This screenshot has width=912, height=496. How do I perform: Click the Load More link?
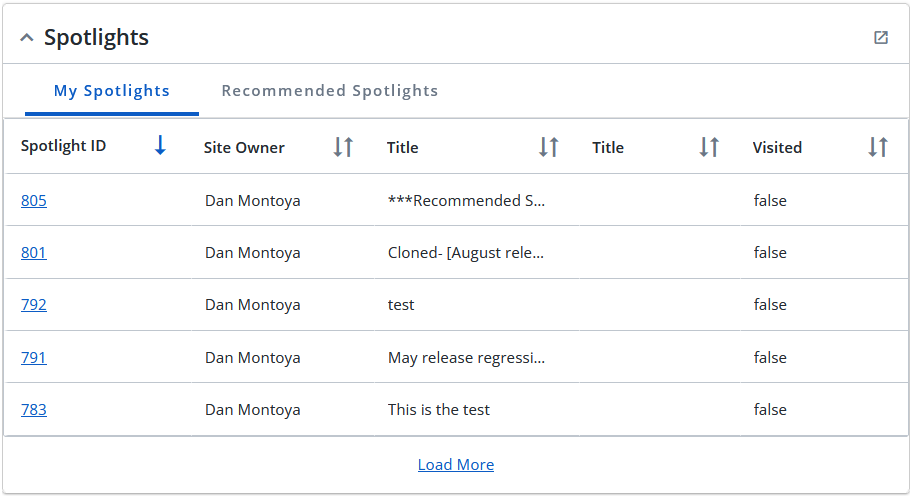pyautogui.click(x=456, y=465)
